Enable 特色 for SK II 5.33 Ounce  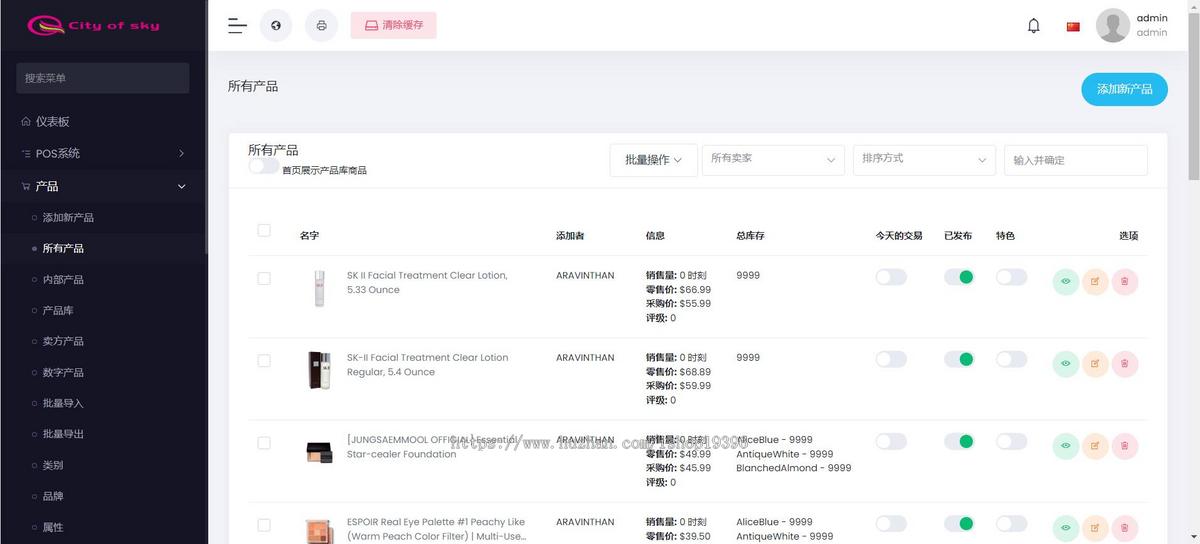1011,277
